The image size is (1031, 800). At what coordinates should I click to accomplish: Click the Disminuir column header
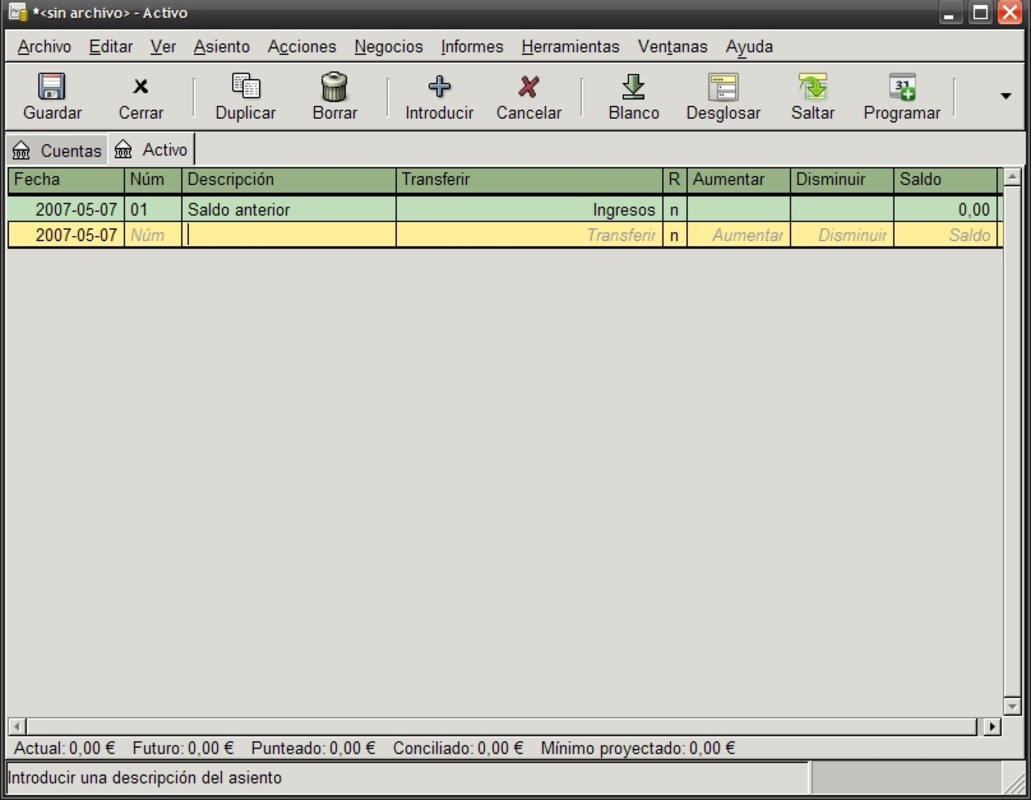[842, 179]
